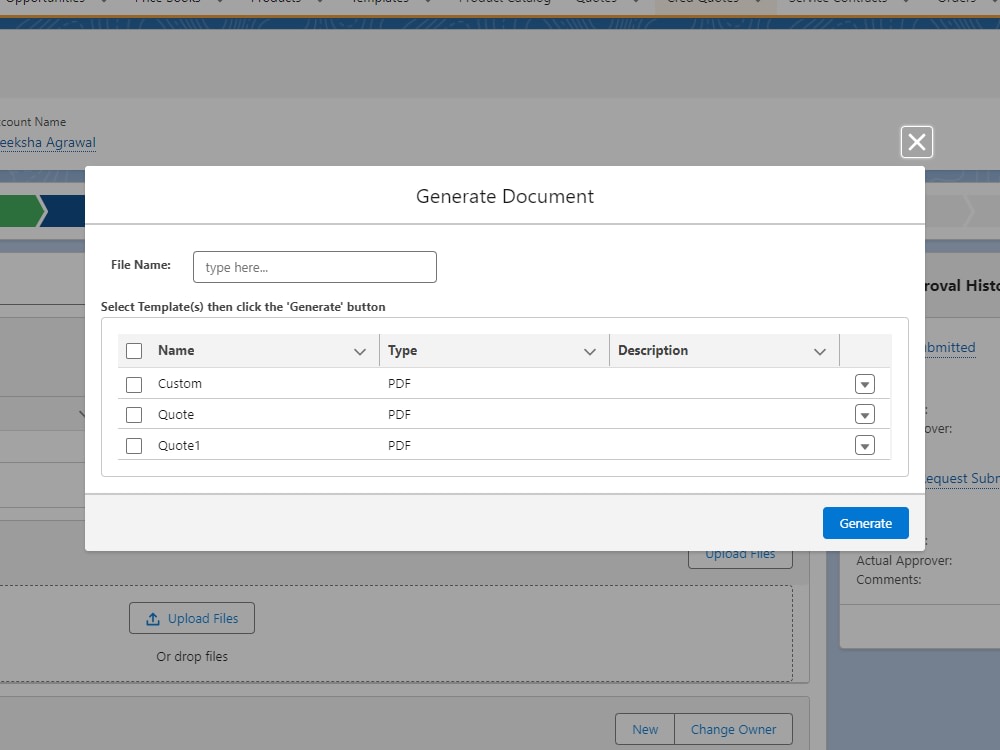
Task: Check the Quote1 template checkbox
Action: [134, 446]
